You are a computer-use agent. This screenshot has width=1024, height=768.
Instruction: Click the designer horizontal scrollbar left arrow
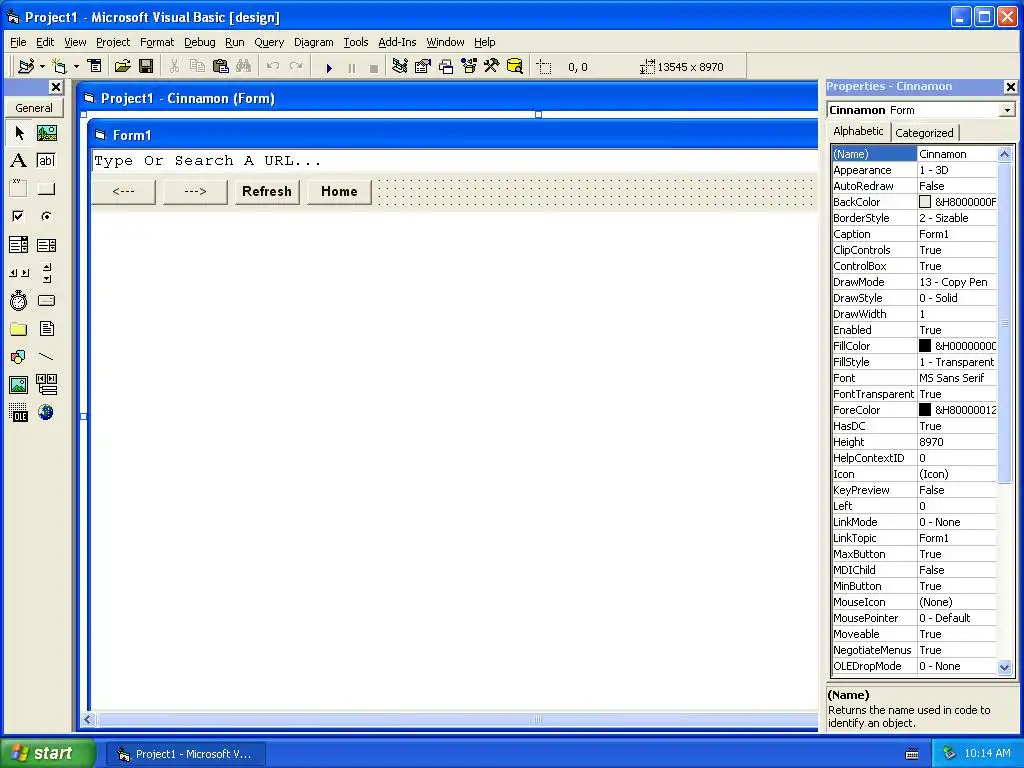[88, 720]
